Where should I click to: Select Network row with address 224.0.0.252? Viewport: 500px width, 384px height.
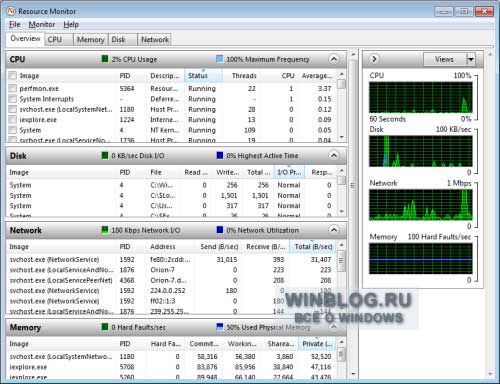point(172,290)
